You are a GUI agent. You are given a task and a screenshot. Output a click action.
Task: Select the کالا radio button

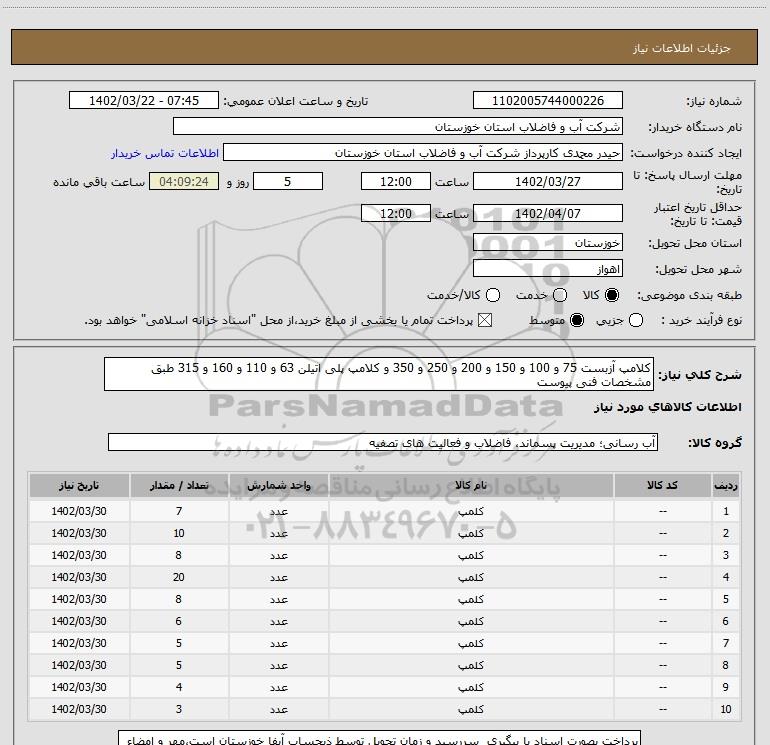click(x=612, y=295)
